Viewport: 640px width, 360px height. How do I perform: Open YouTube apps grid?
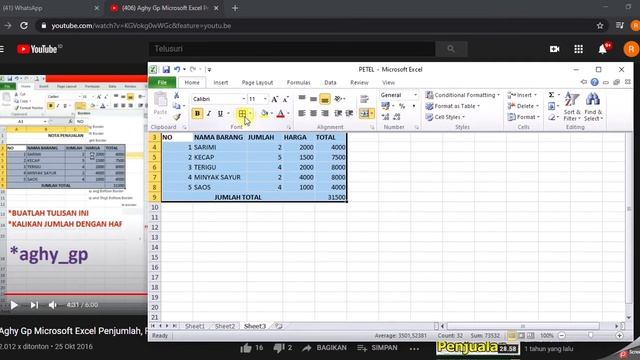(578, 49)
